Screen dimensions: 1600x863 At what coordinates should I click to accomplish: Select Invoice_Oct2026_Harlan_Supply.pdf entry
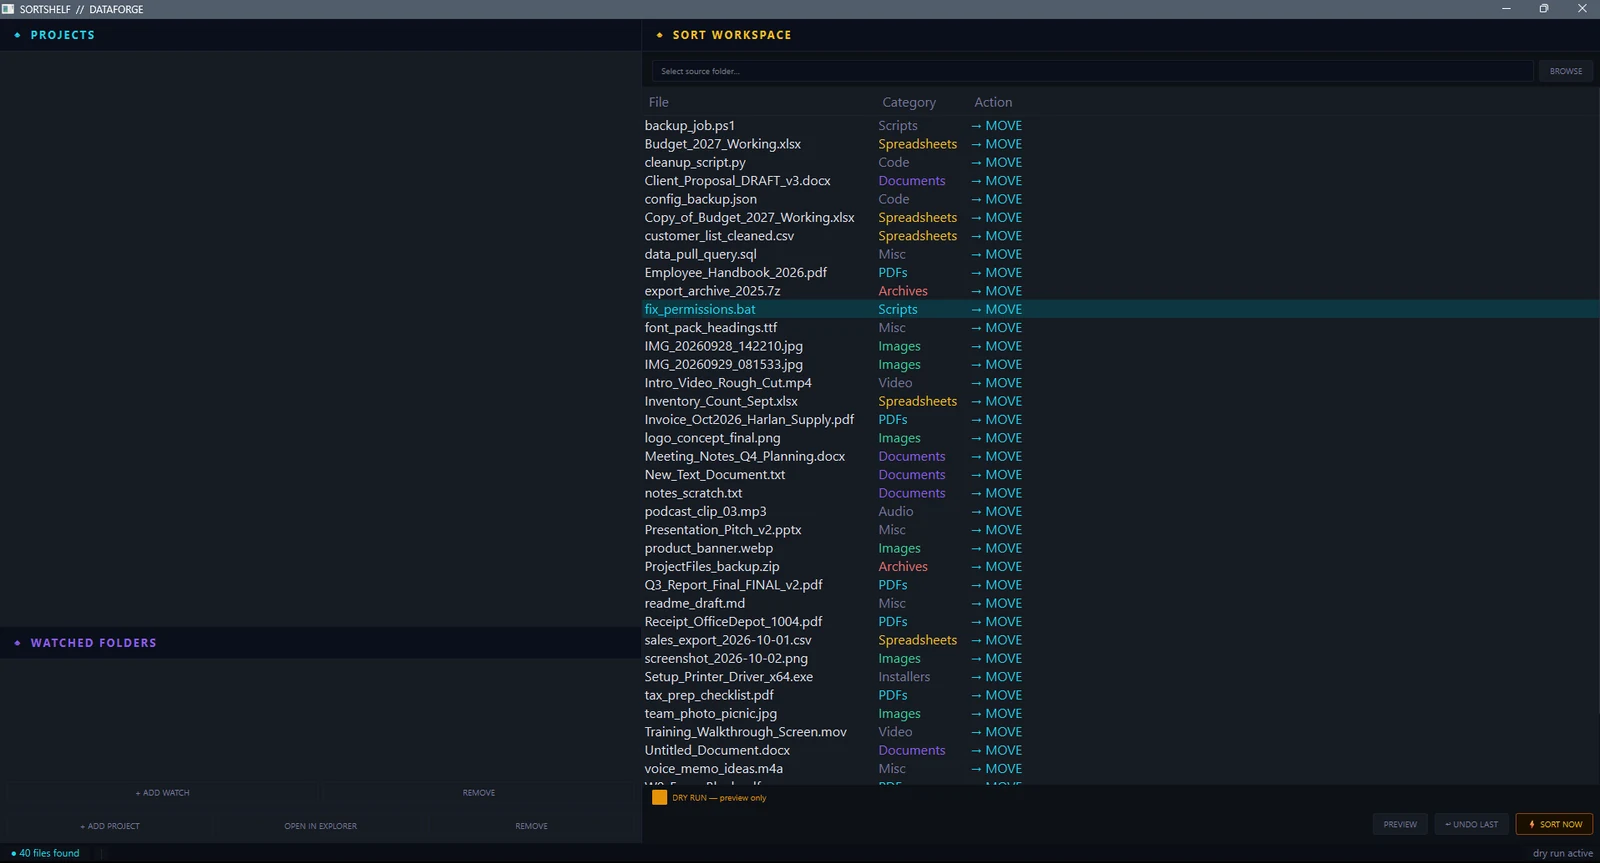1120,420
